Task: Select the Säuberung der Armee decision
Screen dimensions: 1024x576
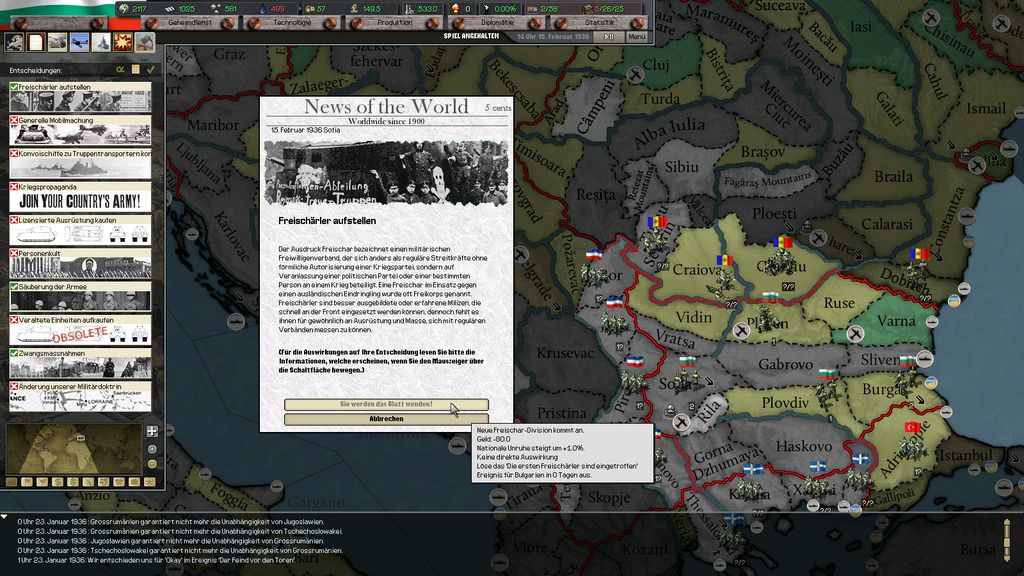Action: pos(80,296)
